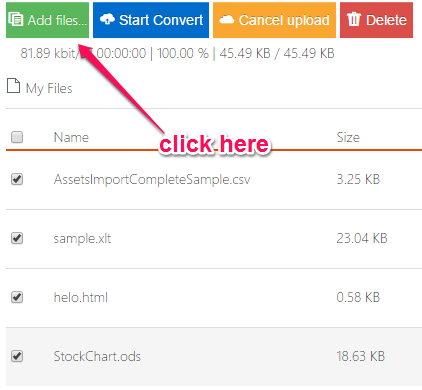The width and height of the screenshot is (422, 390).
Task: Click the Add files document icon
Action: tap(15, 19)
